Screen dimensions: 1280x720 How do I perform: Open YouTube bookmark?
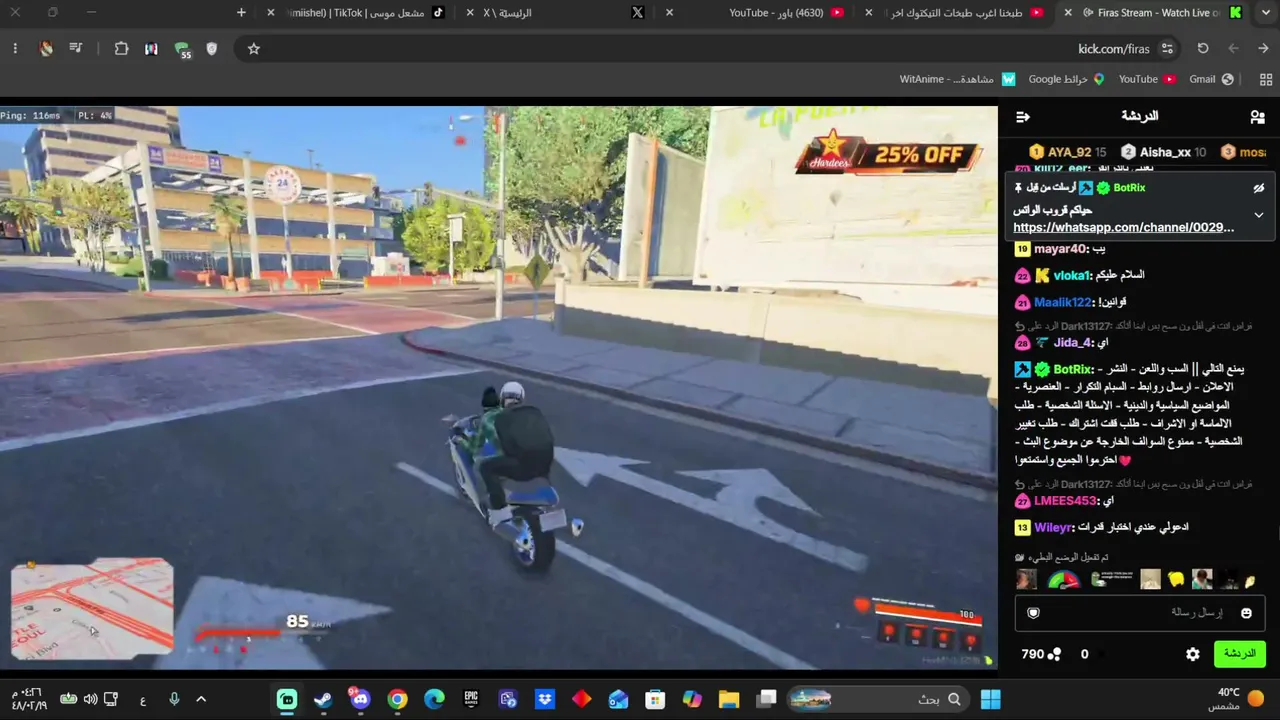click(1147, 79)
